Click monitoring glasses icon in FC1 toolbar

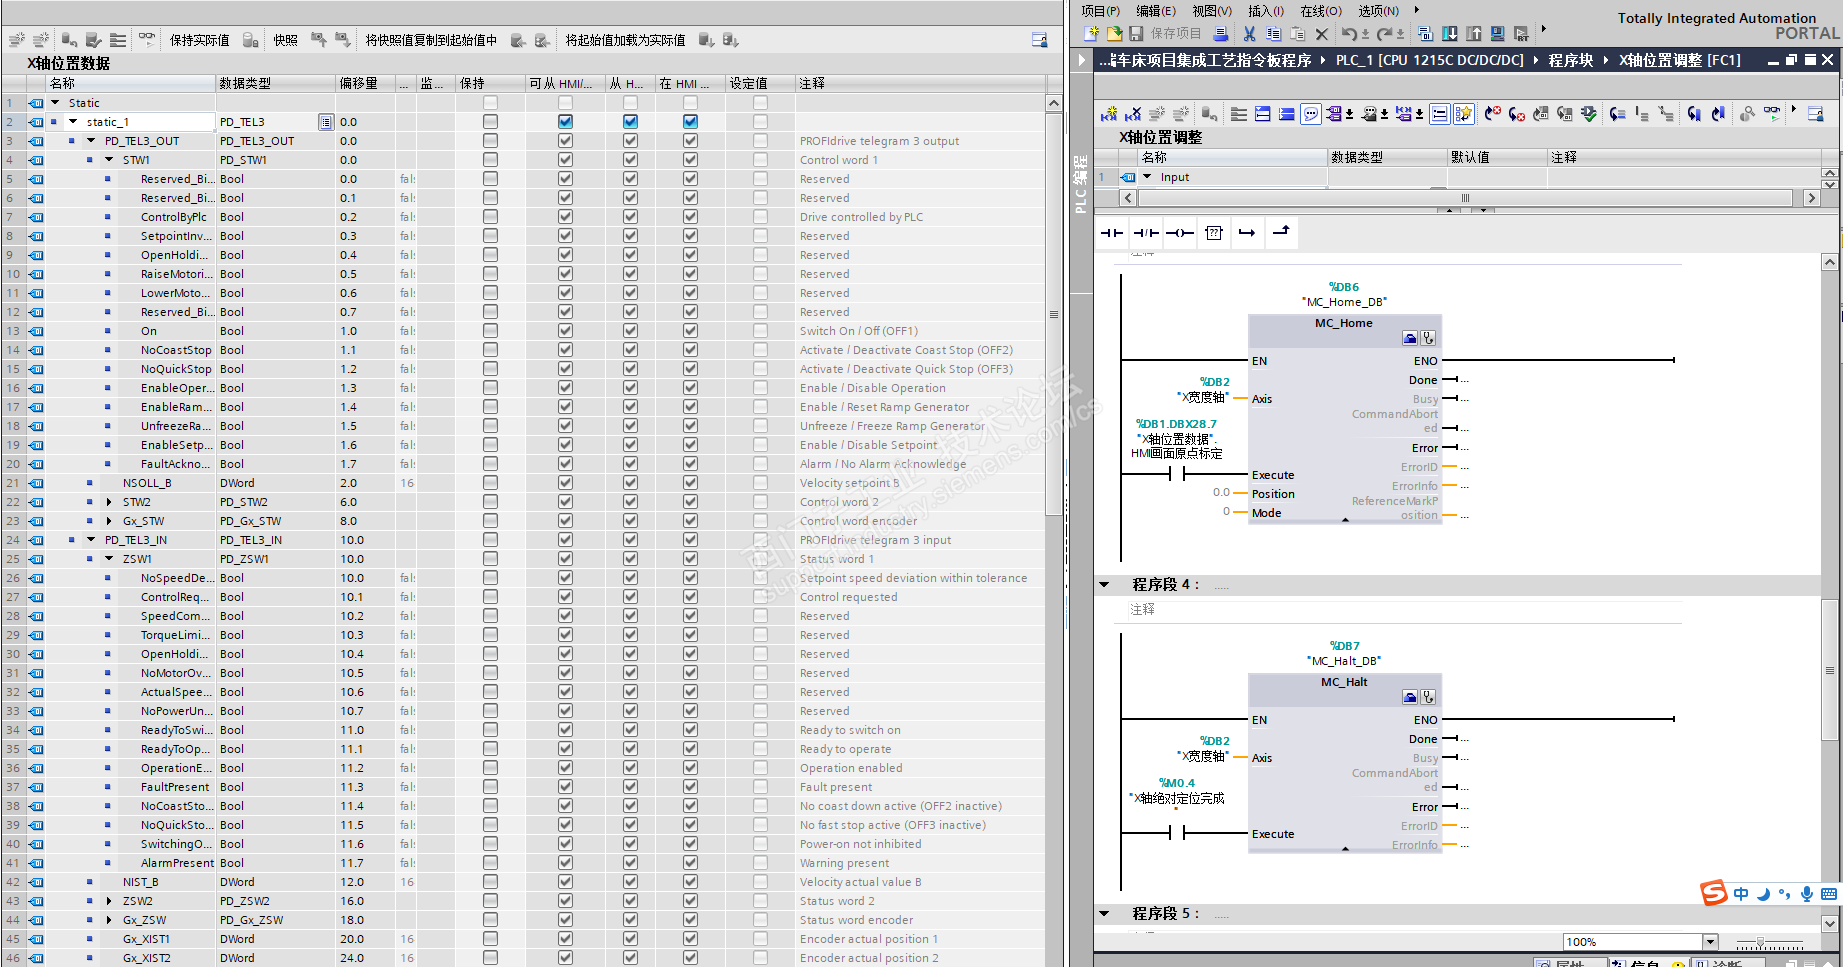point(1772,114)
